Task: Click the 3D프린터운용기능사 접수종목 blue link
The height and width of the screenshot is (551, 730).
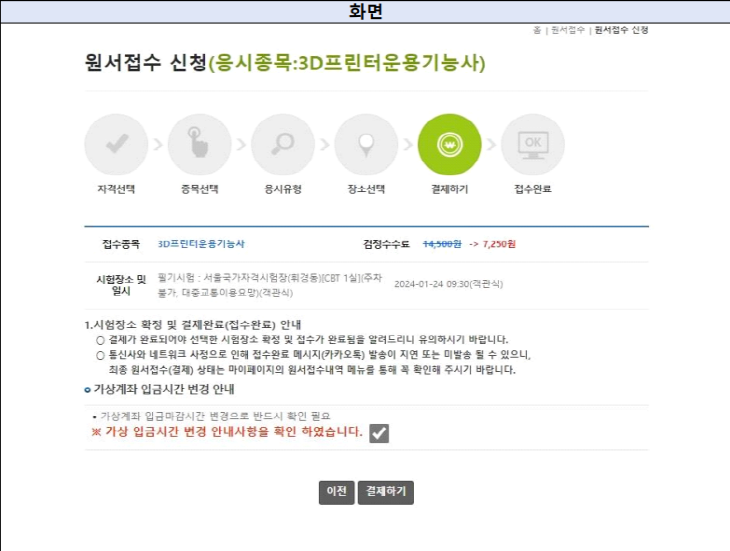Action: [x=201, y=244]
